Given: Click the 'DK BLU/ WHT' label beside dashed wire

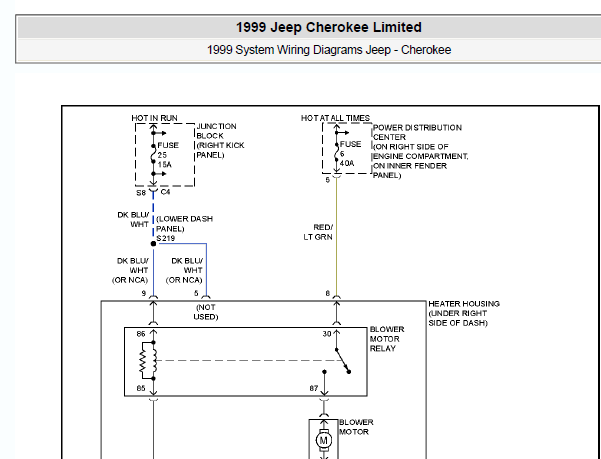Looking at the screenshot, I should (133, 220).
